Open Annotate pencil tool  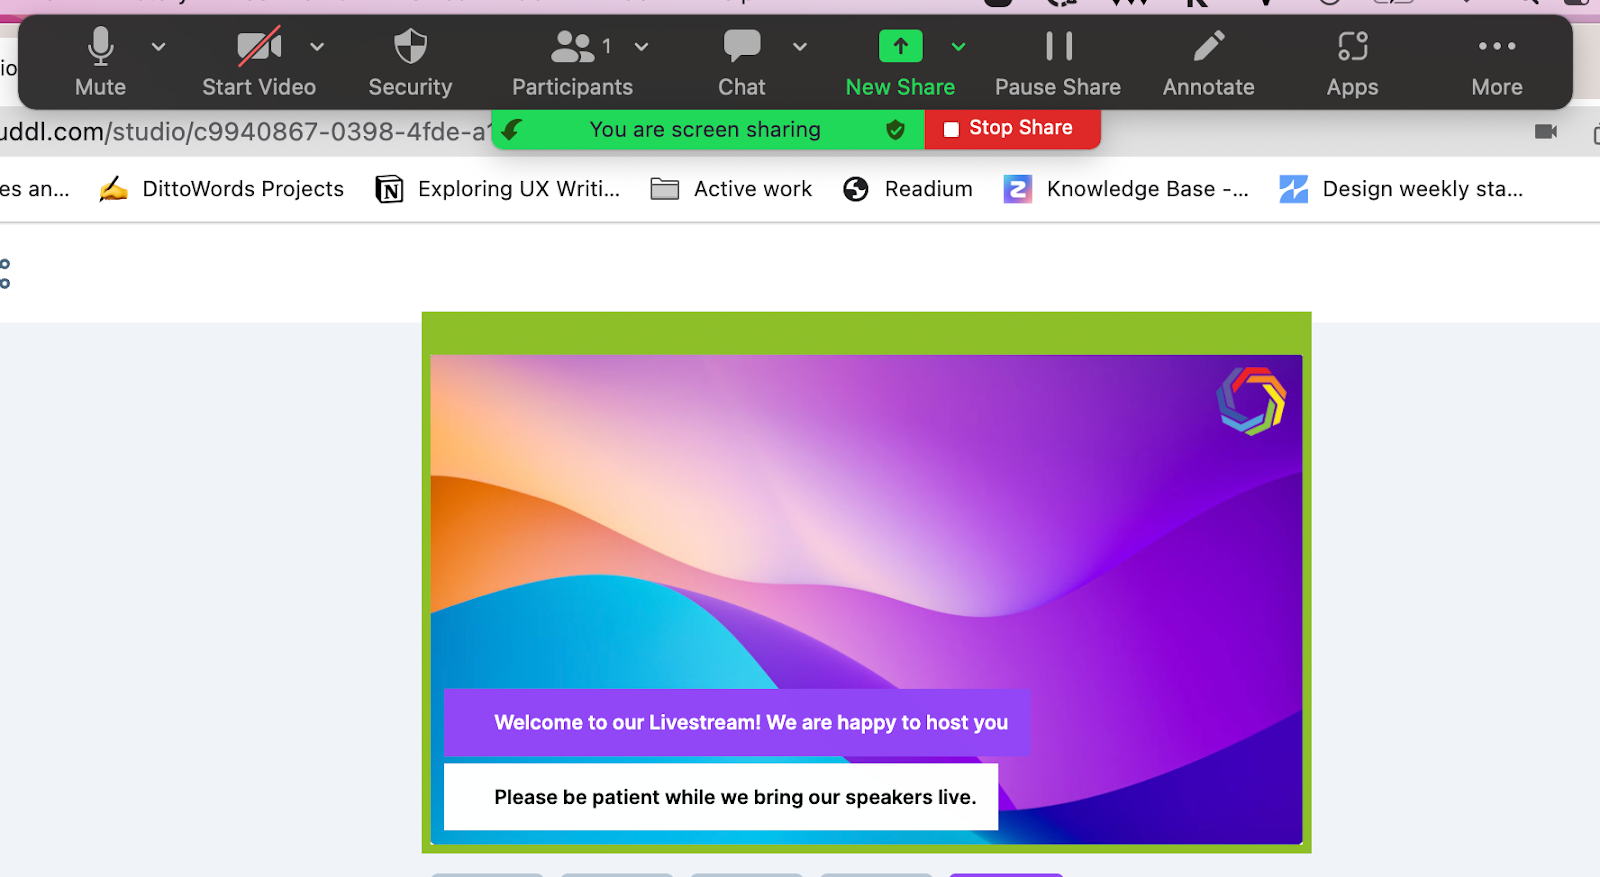click(1208, 62)
